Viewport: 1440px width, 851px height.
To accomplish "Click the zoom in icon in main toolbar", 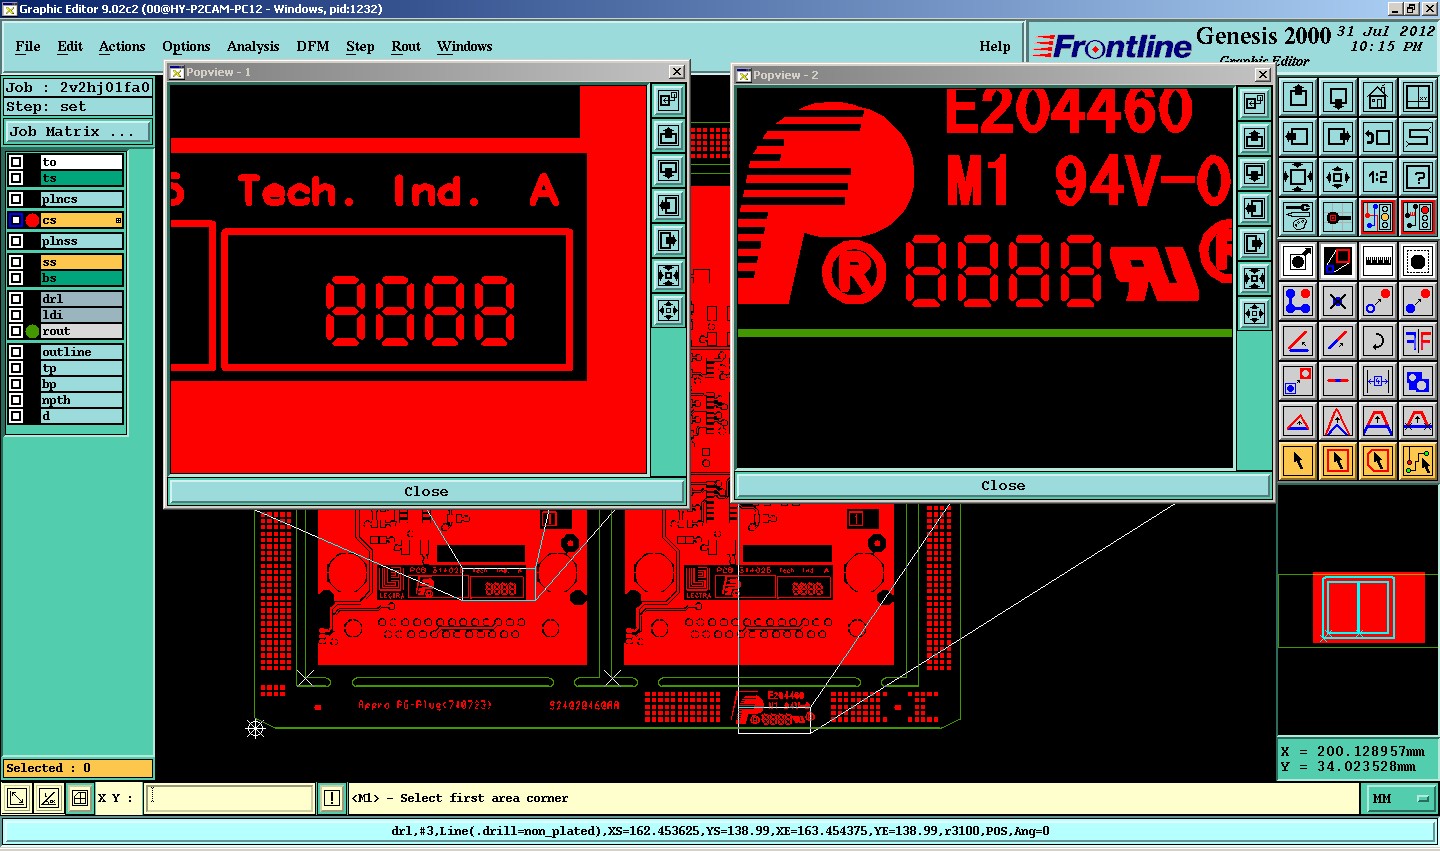I will [1298, 177].
